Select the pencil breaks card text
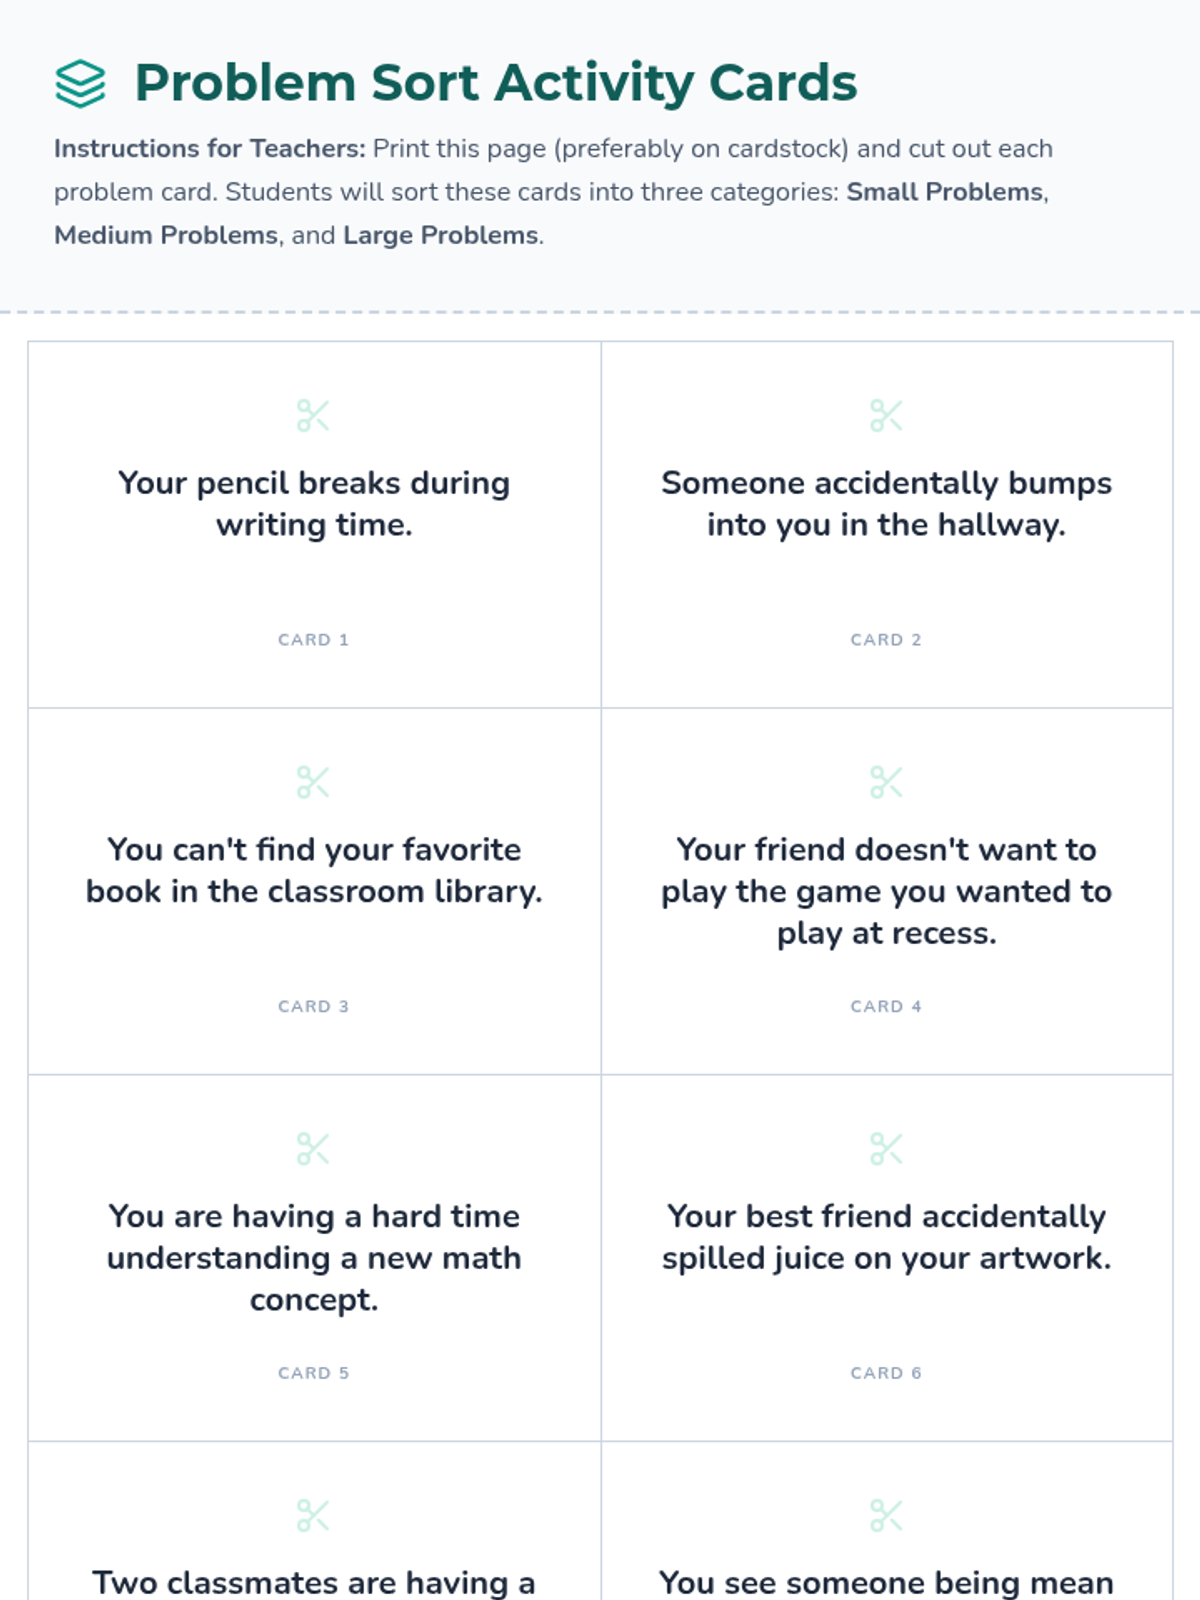Screen dimensions: 1200x1600 [x=314, y=504]
